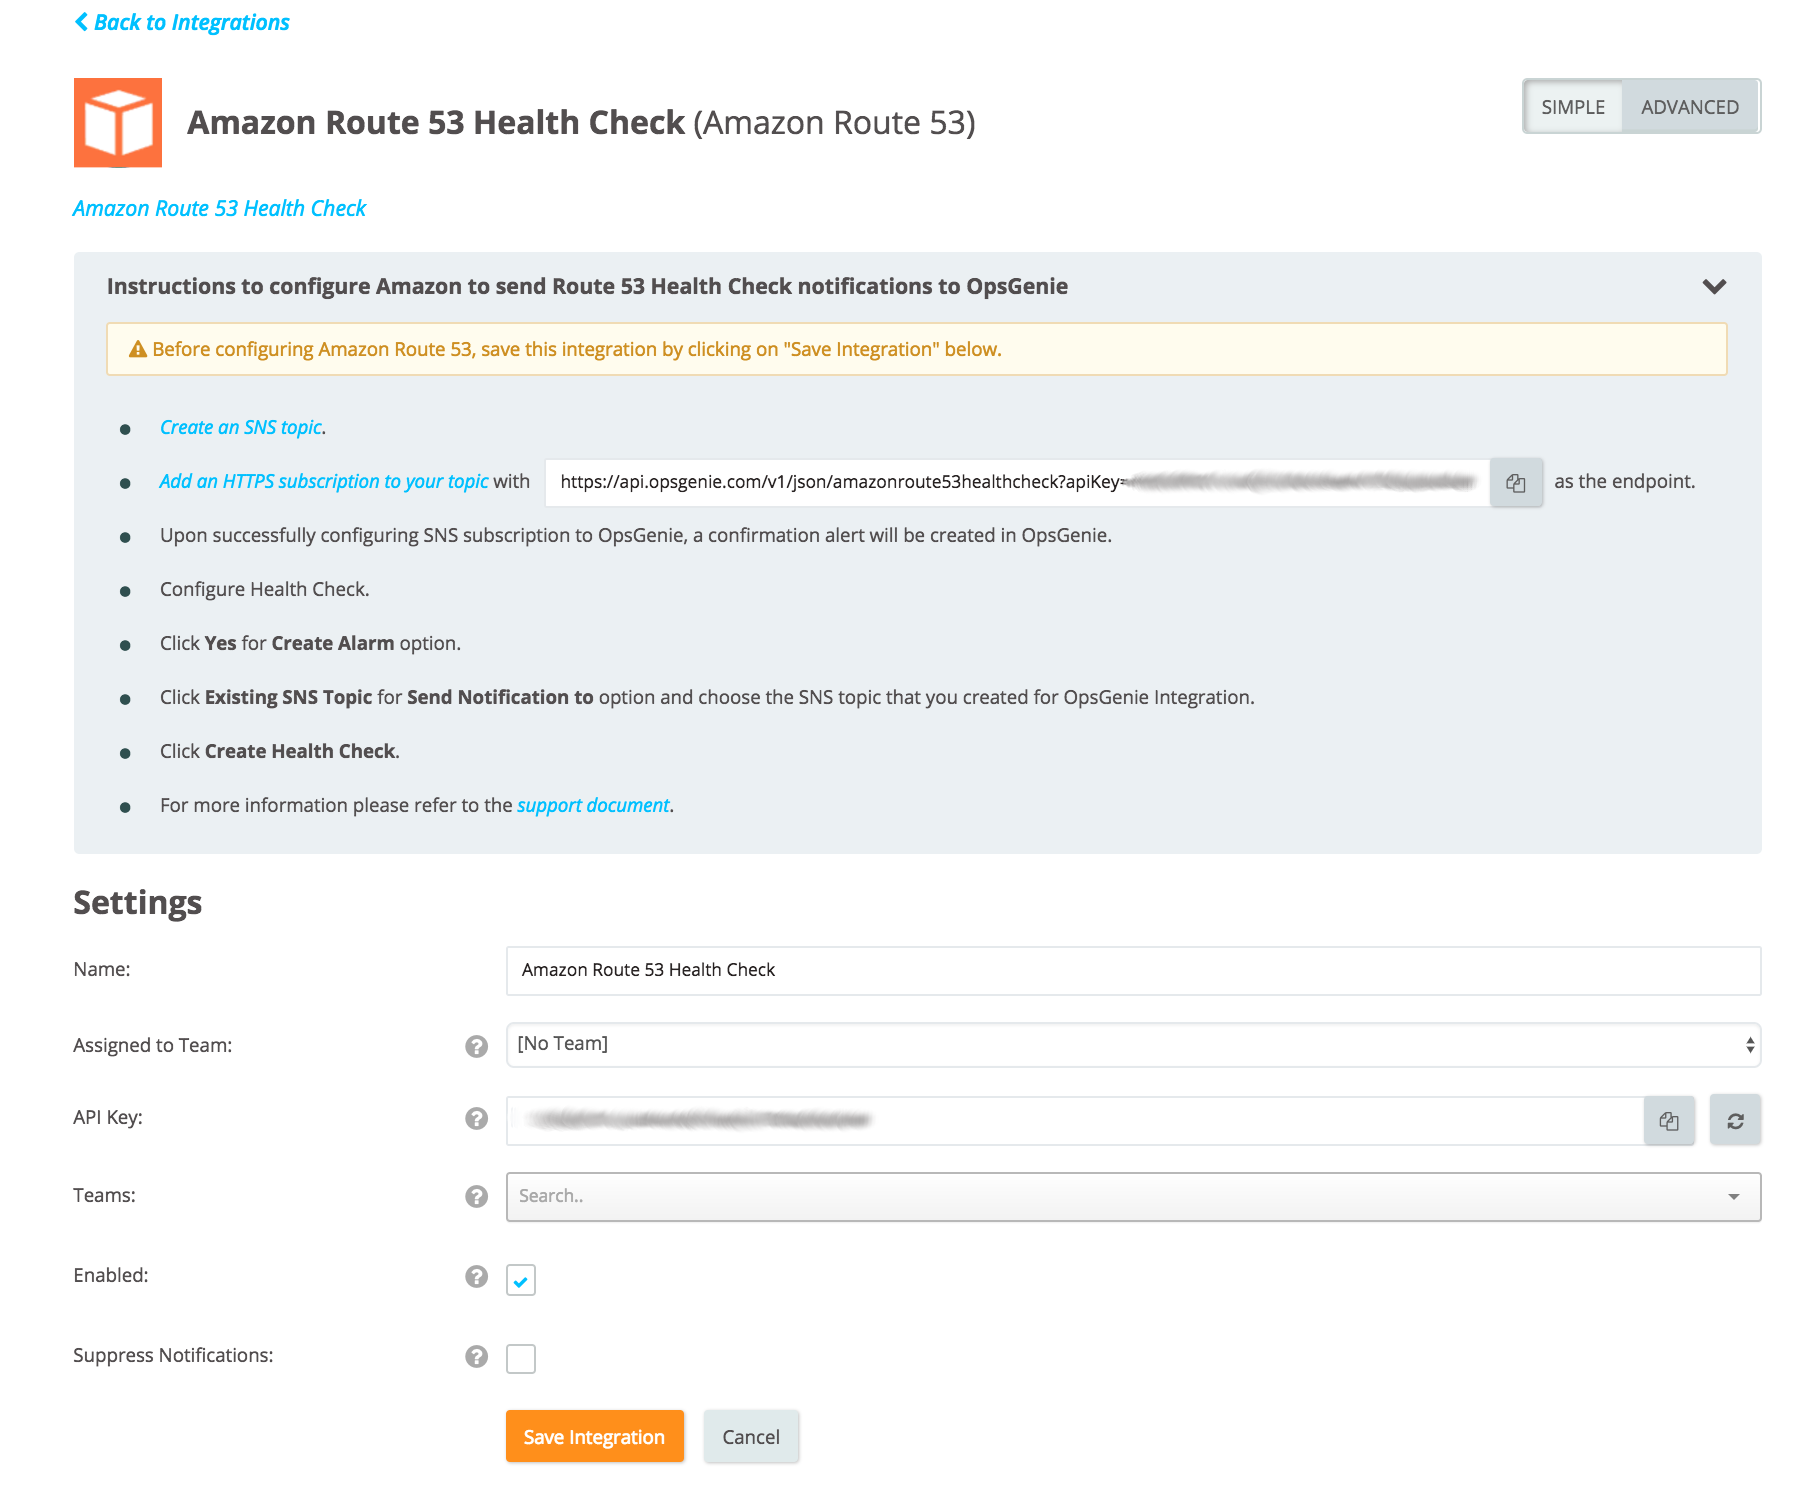This screenshot has height=1512, width=1818.
Task: Uncheck the Enabled checkbox
Action: pyautogui.click(x=521, y=1280)
